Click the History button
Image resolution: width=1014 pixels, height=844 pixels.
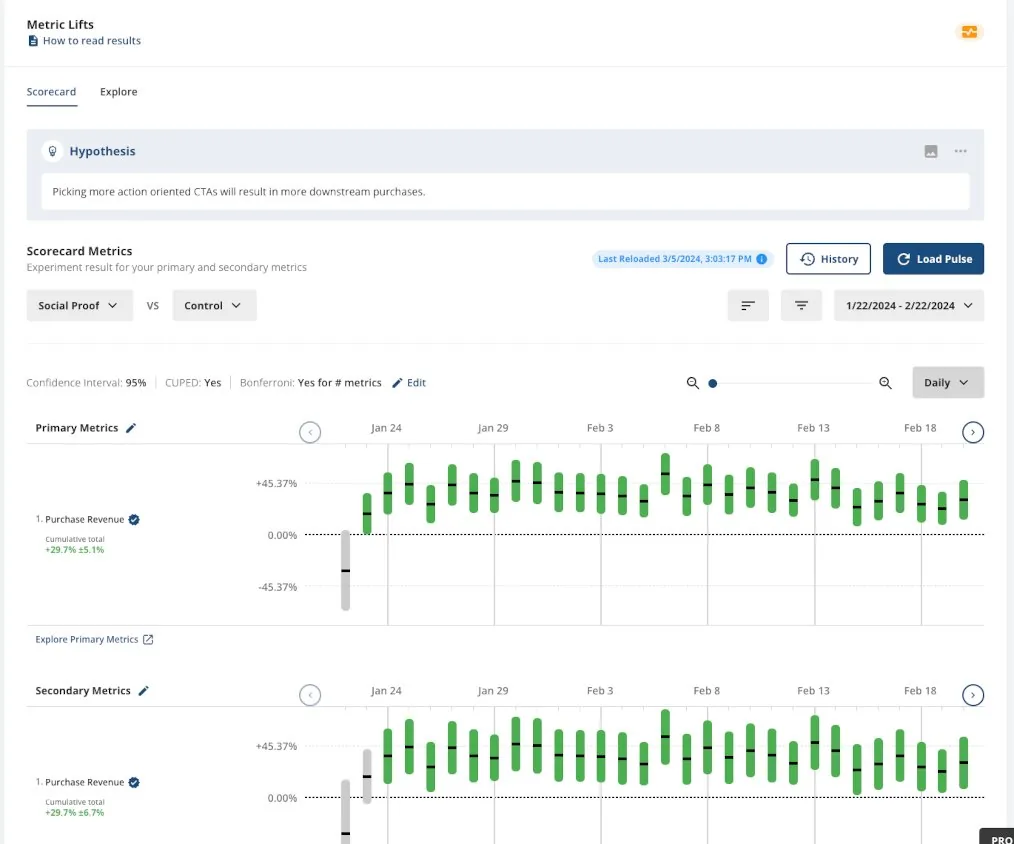point(828,259)
